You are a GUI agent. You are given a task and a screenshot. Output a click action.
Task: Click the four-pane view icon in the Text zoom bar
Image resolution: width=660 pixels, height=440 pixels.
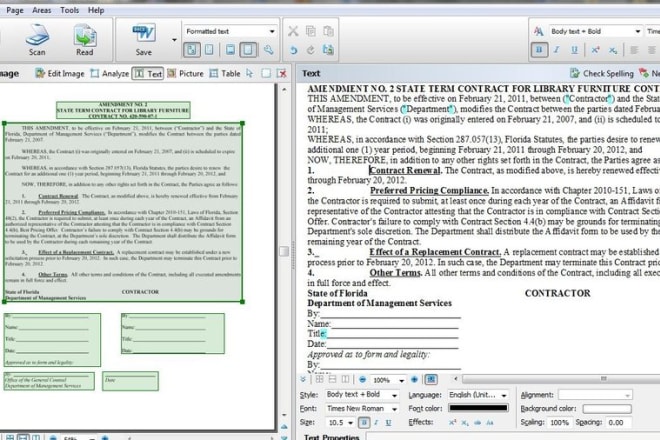tap(319, 379)
